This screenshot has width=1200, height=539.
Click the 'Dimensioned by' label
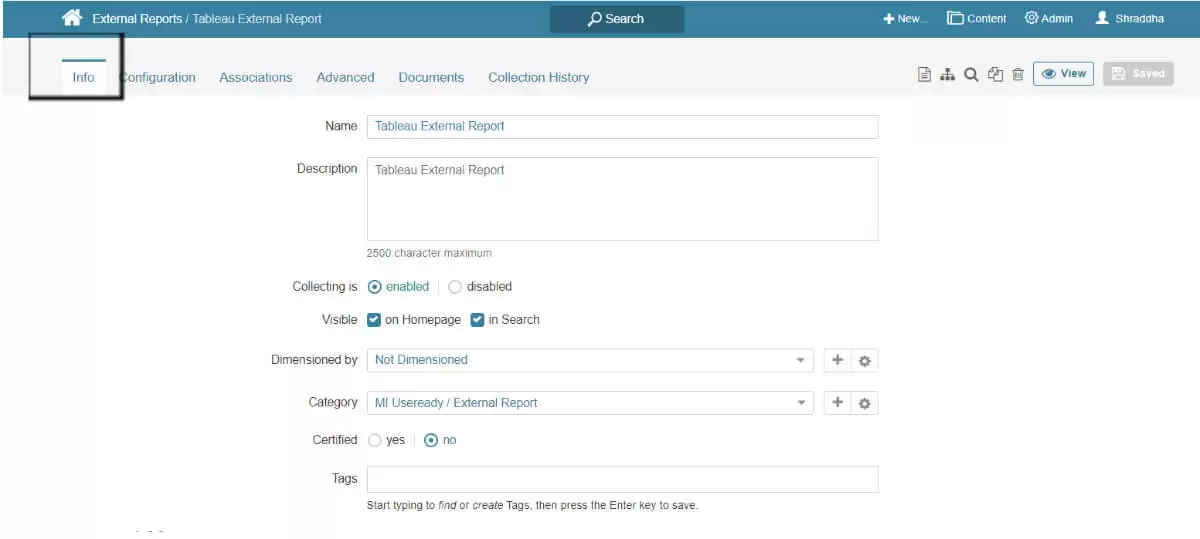tap(314, 360)
